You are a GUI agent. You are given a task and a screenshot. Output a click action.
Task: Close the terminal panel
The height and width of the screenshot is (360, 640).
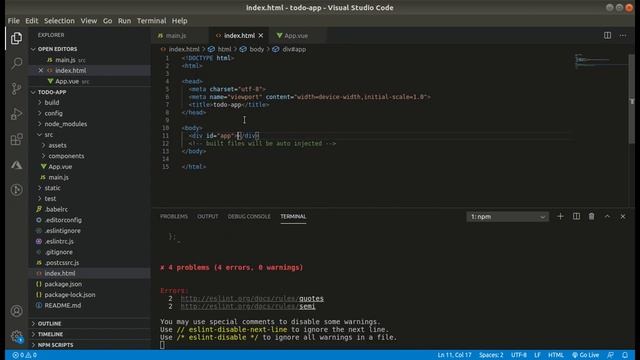click(x=623, y=216)
